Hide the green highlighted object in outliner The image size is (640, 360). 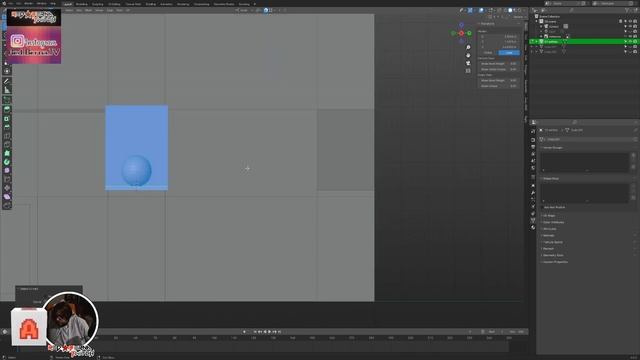pos(630,42)
